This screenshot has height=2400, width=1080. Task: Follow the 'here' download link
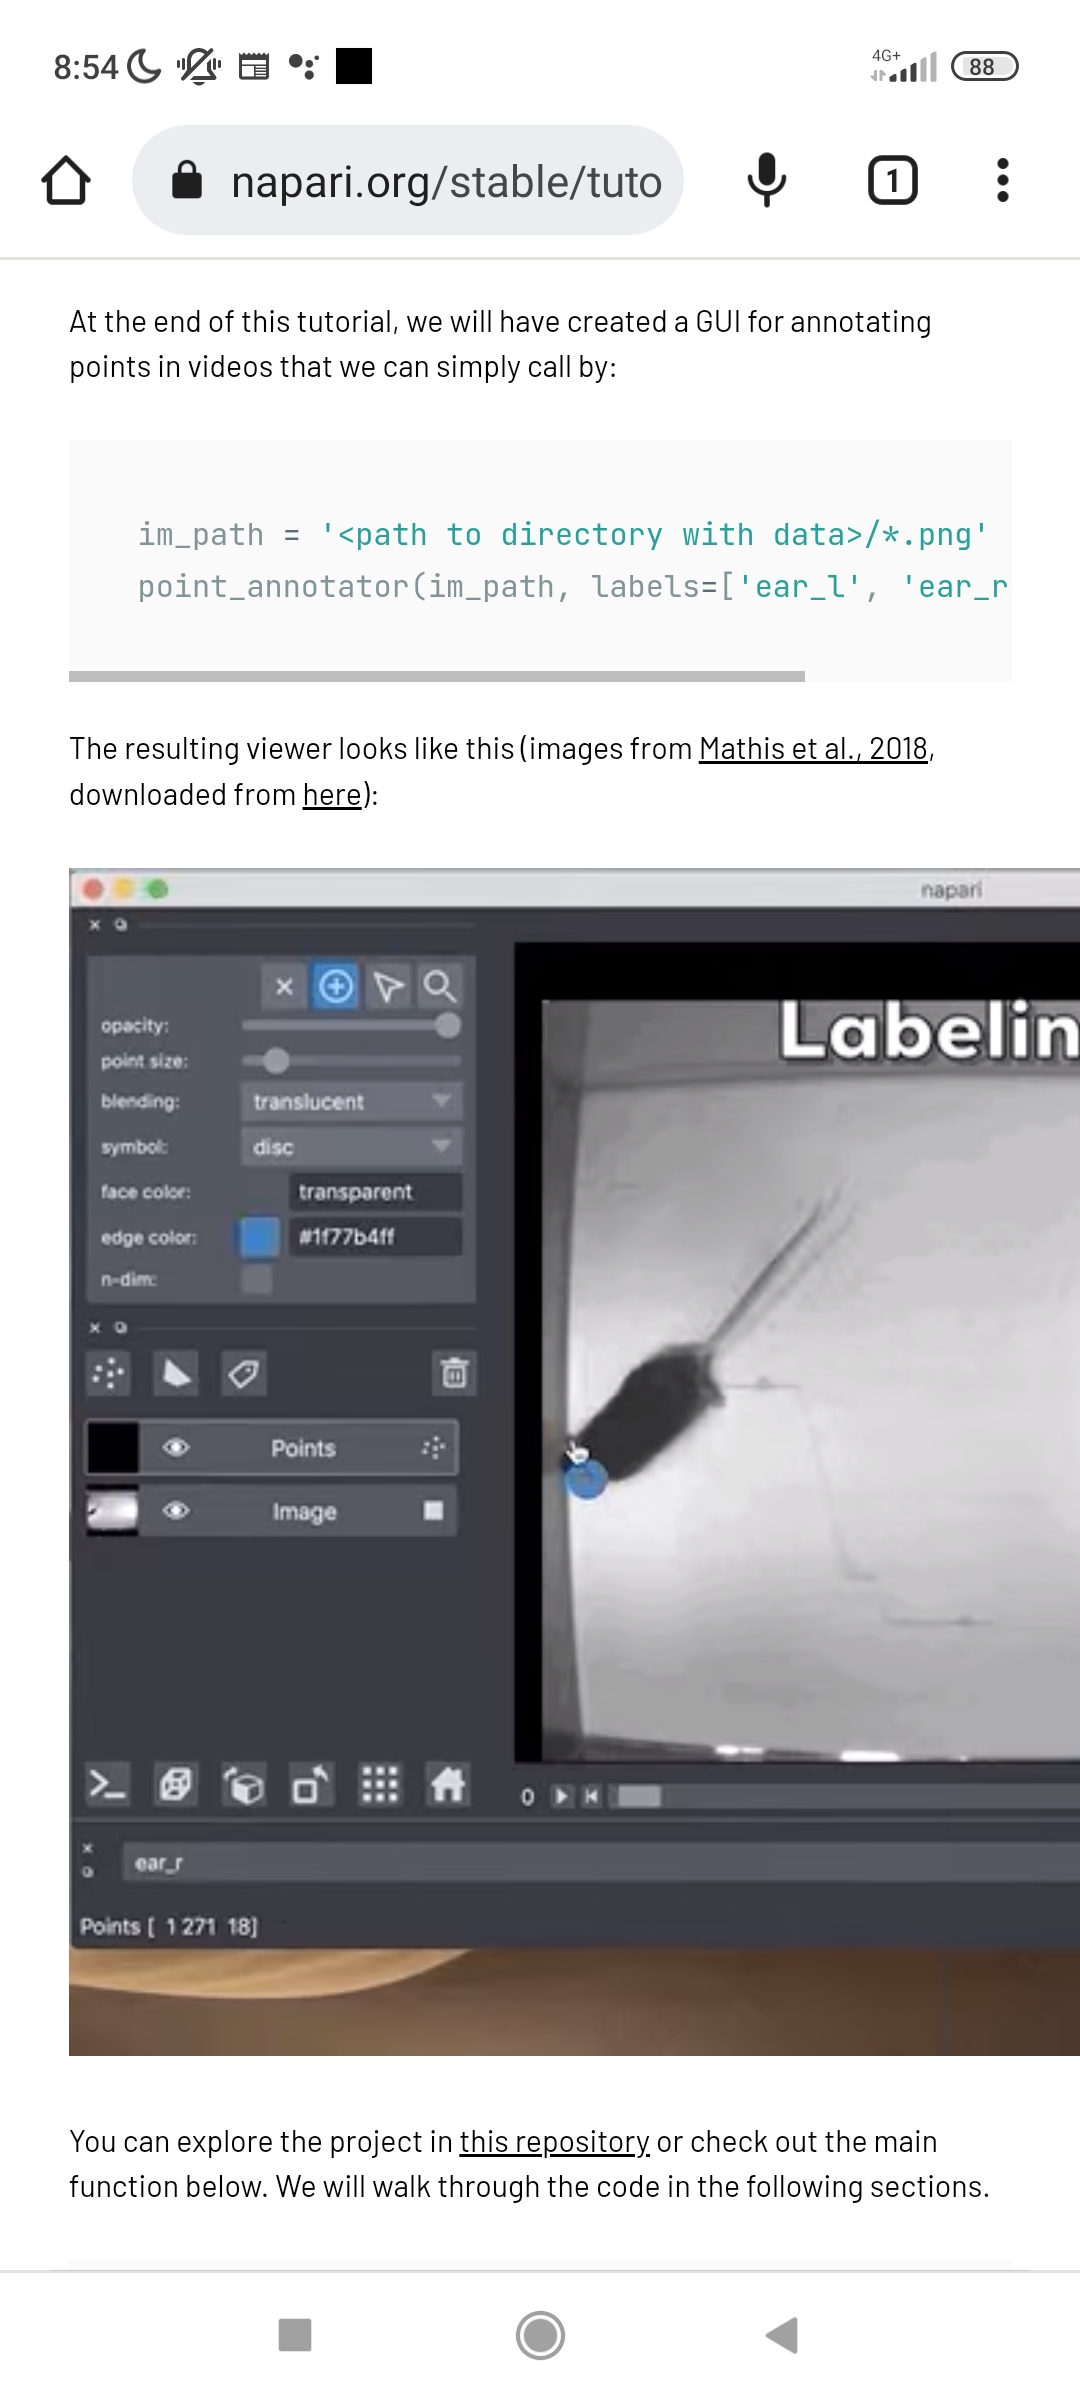coord(331,794)
